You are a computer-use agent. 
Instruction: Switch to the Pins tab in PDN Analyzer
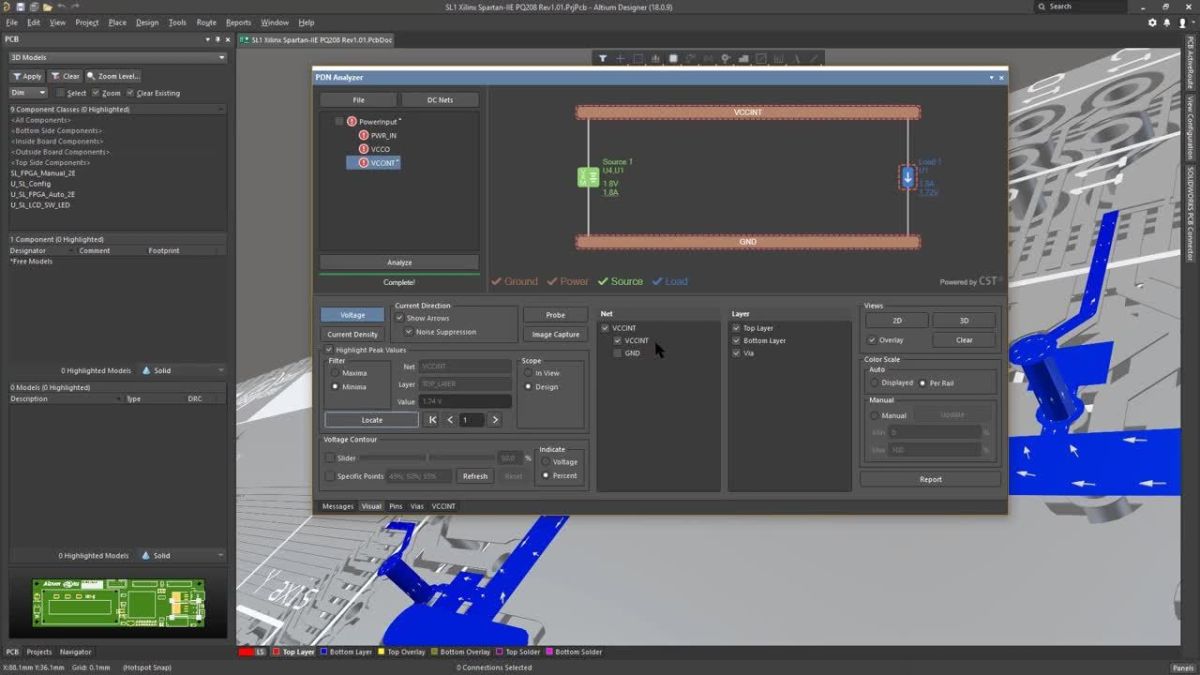(395, 506)
